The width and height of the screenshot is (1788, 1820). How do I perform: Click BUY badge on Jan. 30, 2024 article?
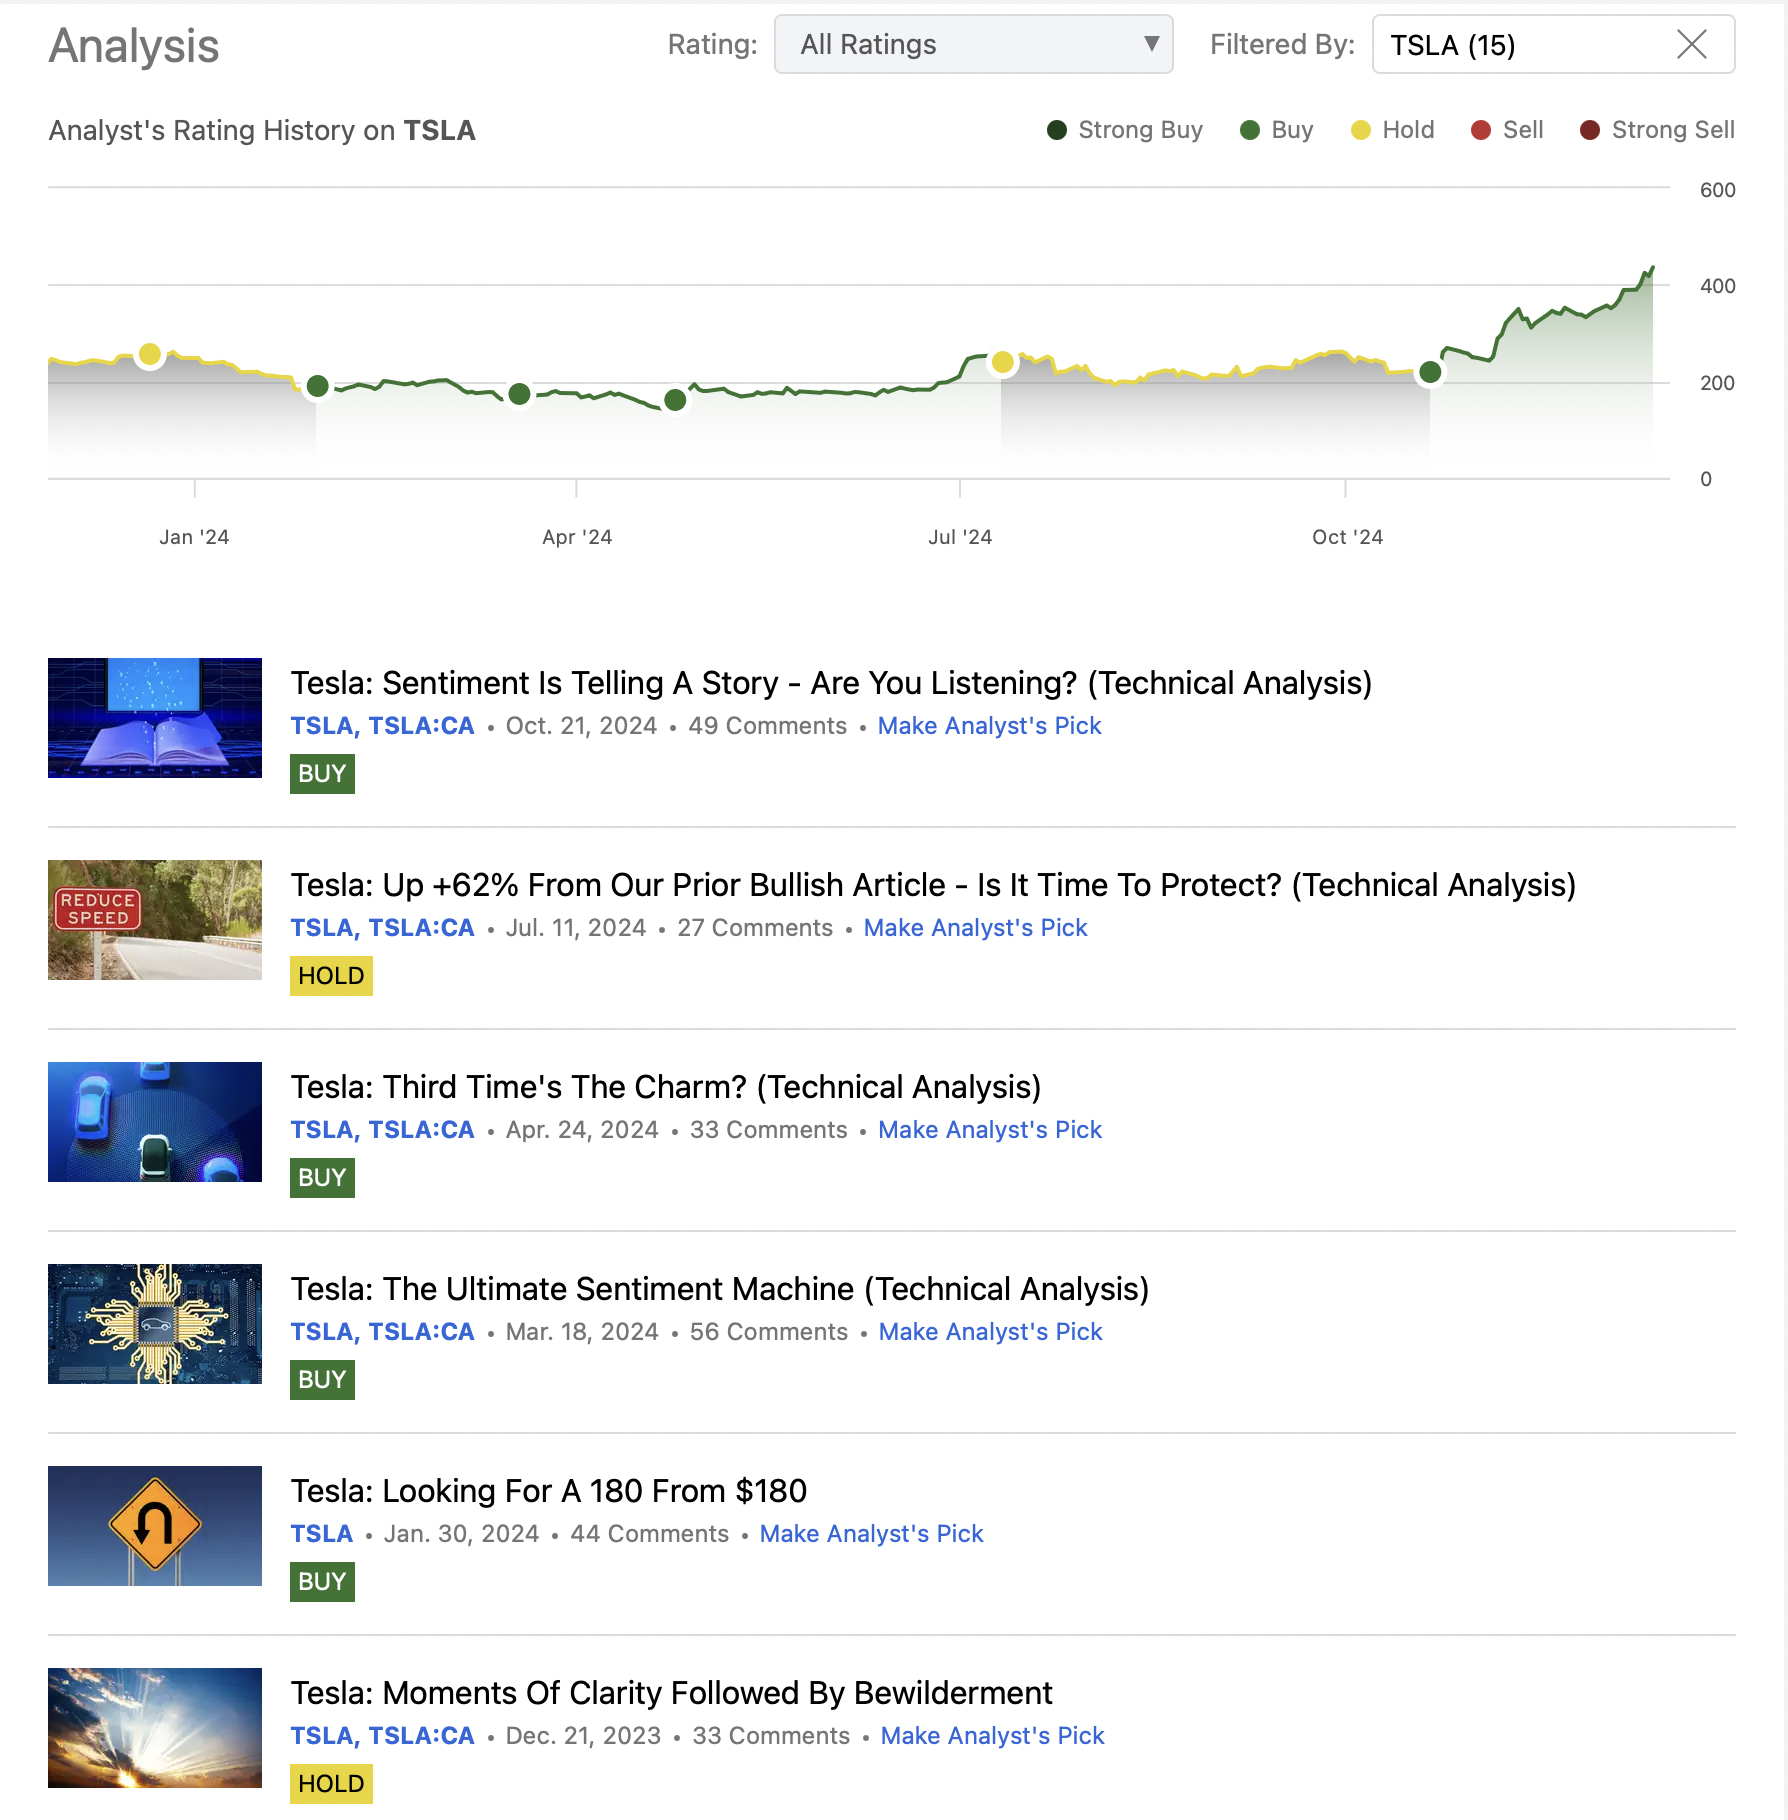pos(322,1582)
